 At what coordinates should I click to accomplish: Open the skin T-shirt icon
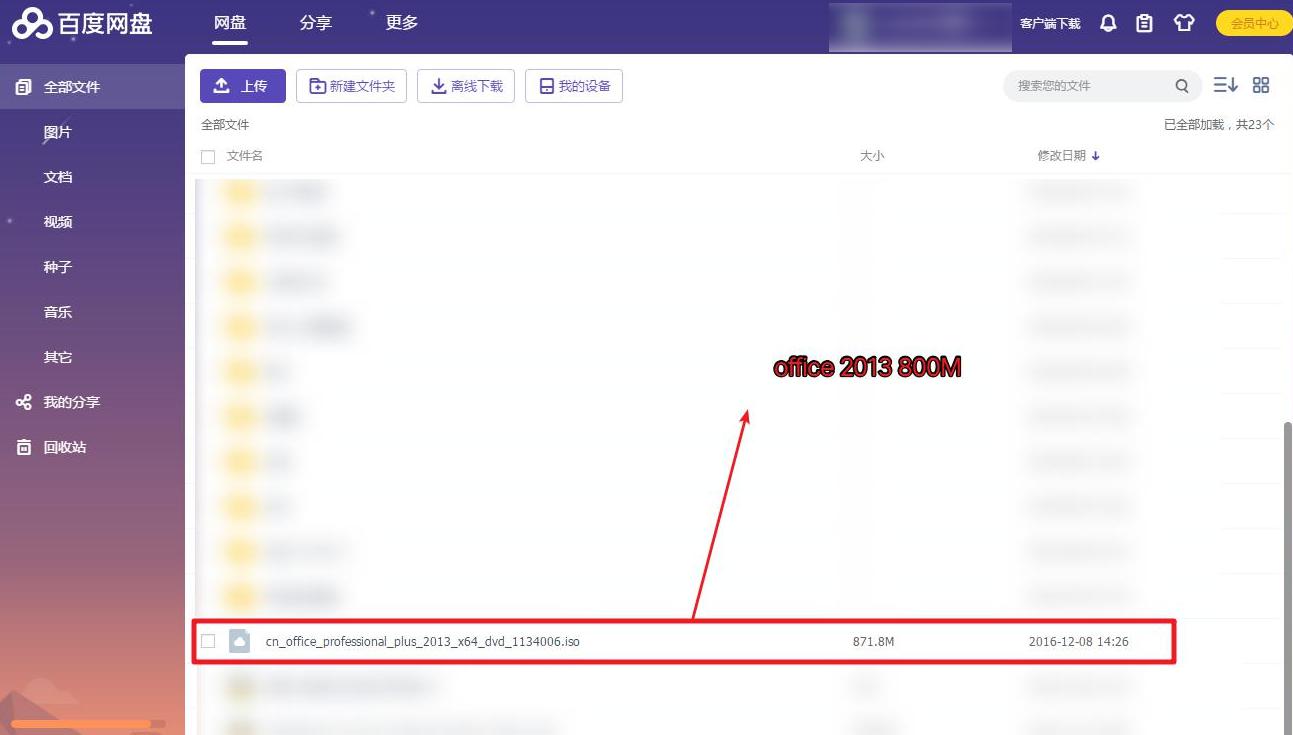[x=1184, y=23]
